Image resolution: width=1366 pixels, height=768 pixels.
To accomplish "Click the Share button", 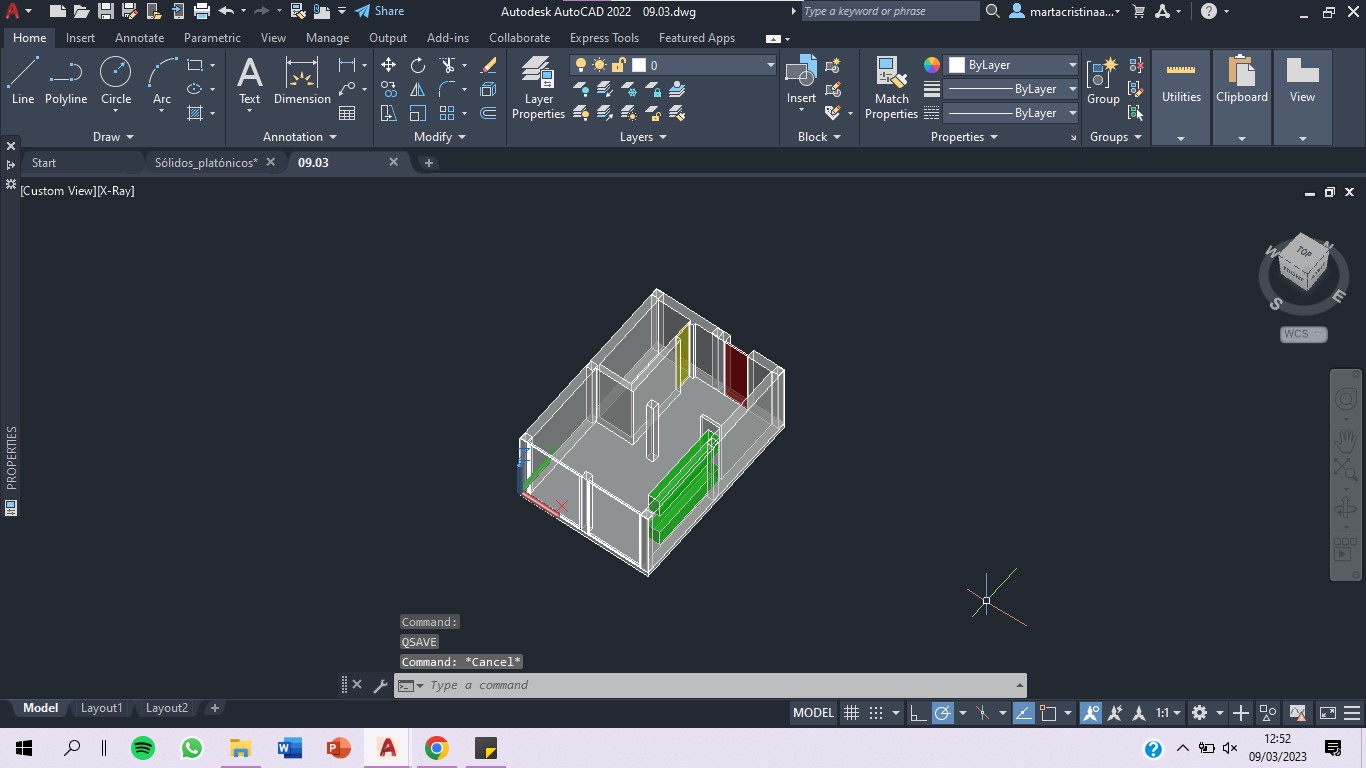I will [x=379, y=11].
